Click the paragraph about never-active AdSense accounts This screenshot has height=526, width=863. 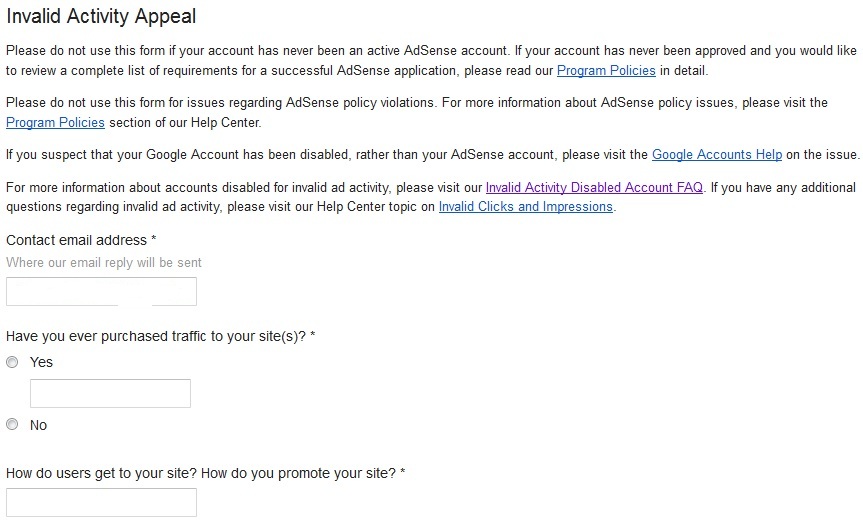tap(300, 51)
